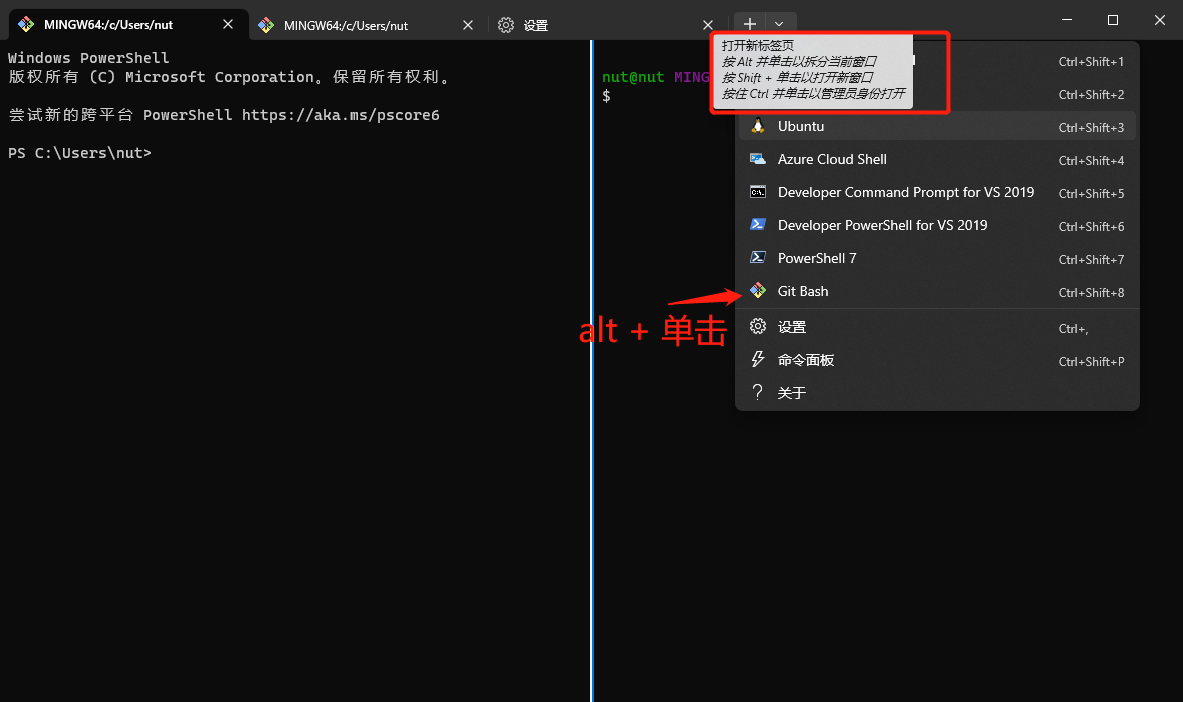Close the first MINGW64 tab
Image resolution: width=1183 pixels, height=702 pixels.
click(x=228, y=24)
